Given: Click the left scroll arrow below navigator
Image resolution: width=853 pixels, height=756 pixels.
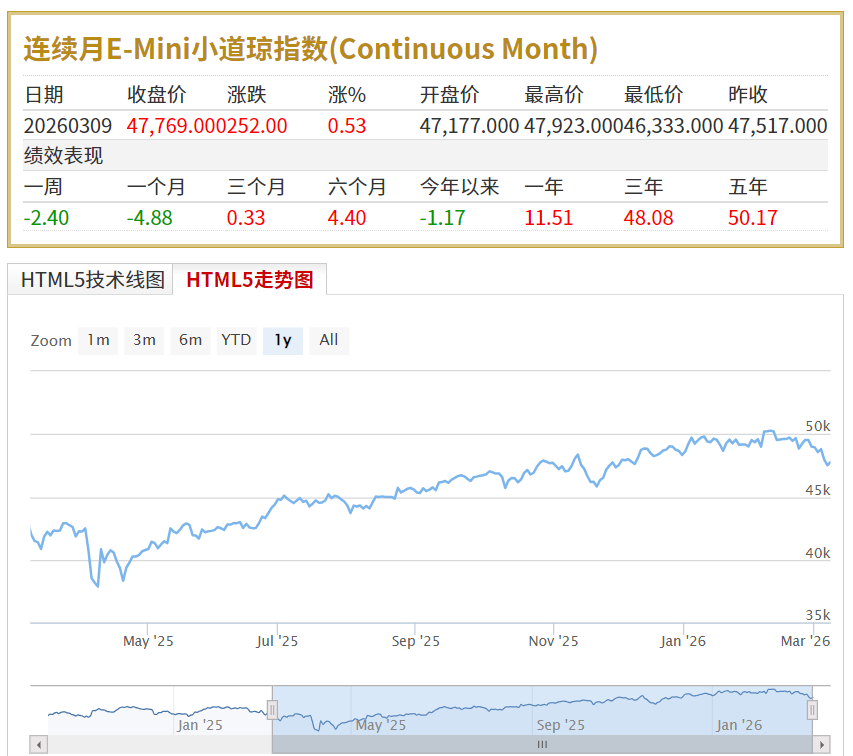Looking at the screenshot, I should [x=38, y=745].
